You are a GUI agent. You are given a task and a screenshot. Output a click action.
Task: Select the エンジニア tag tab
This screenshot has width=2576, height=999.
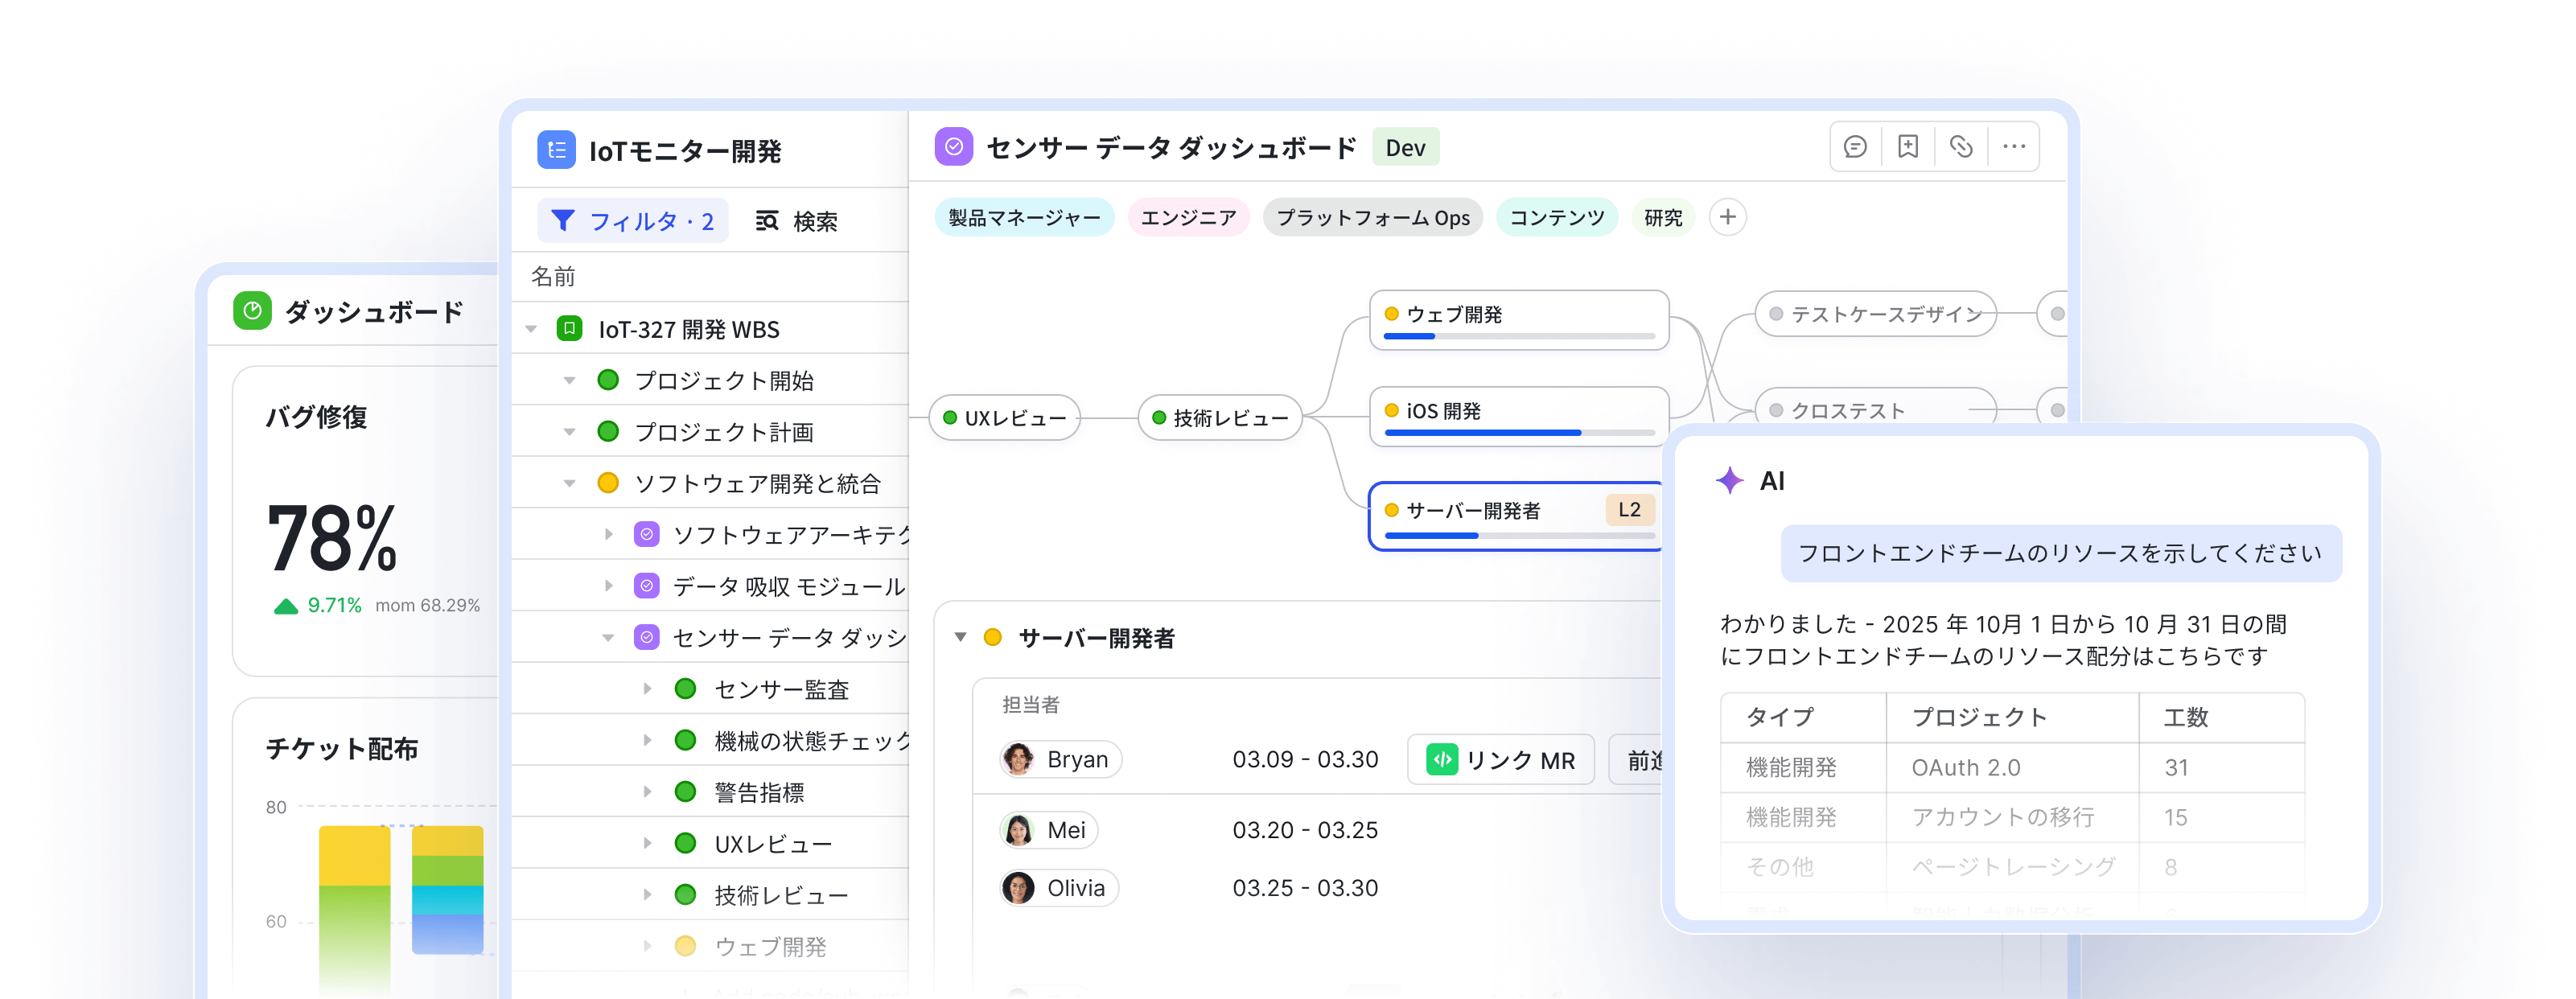1188,217
